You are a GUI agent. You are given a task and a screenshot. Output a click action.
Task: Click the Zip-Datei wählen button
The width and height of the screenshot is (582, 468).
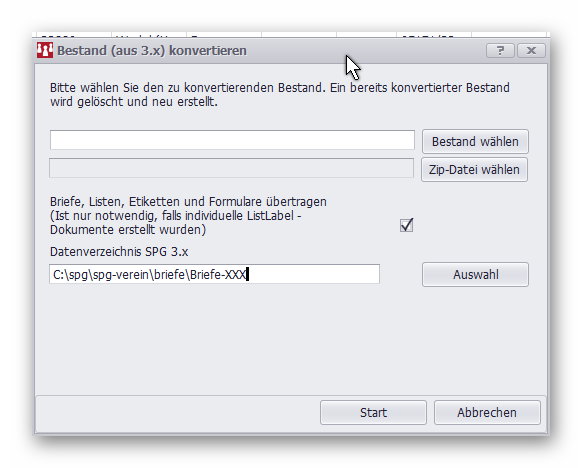(474, 170)
